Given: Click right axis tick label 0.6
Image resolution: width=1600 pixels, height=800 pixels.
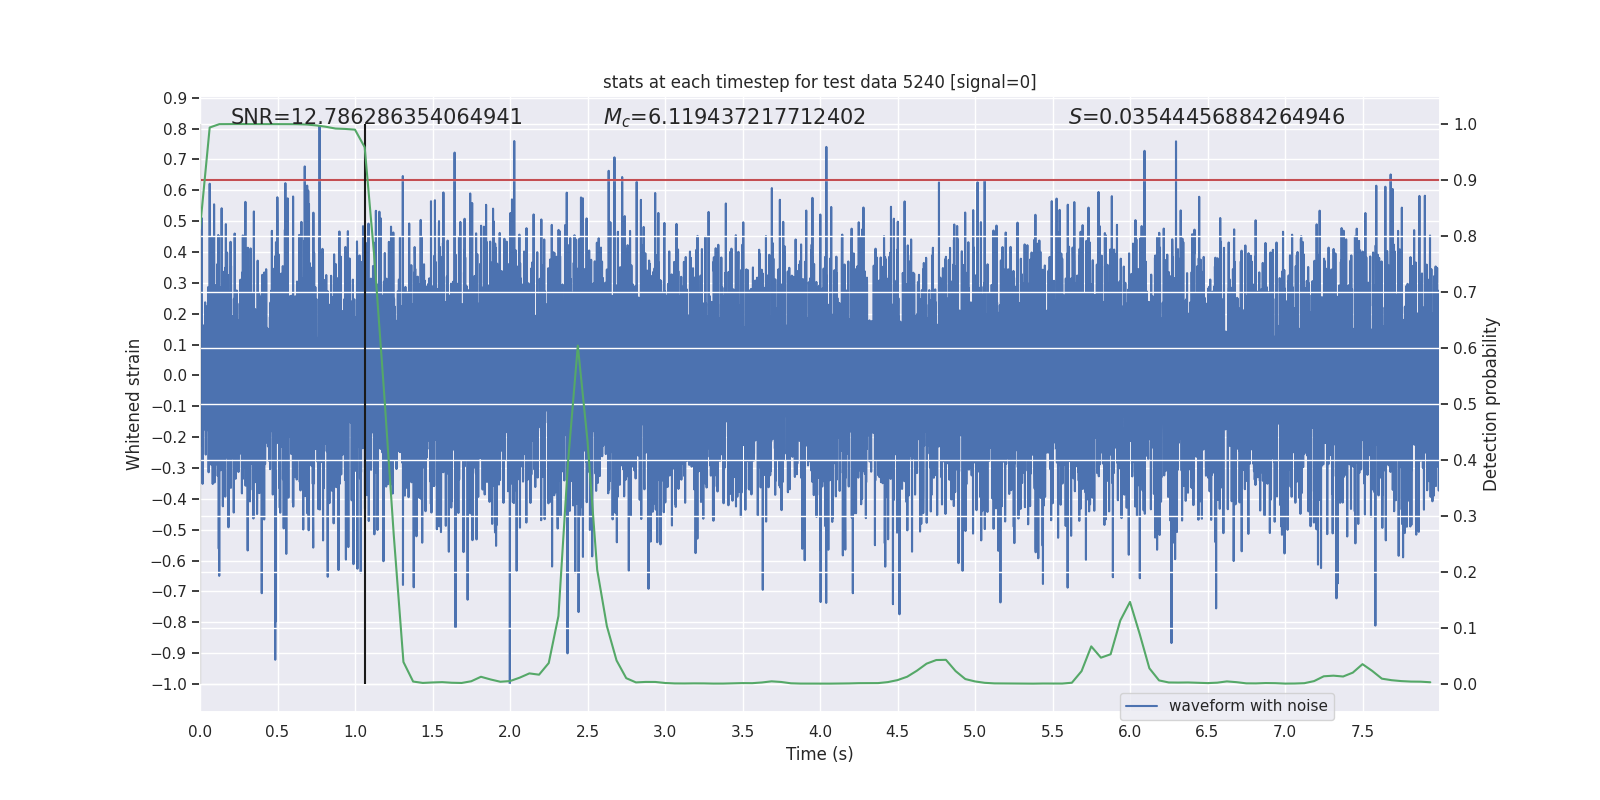Looking at the screenshot, I should tap(1465, 349).
